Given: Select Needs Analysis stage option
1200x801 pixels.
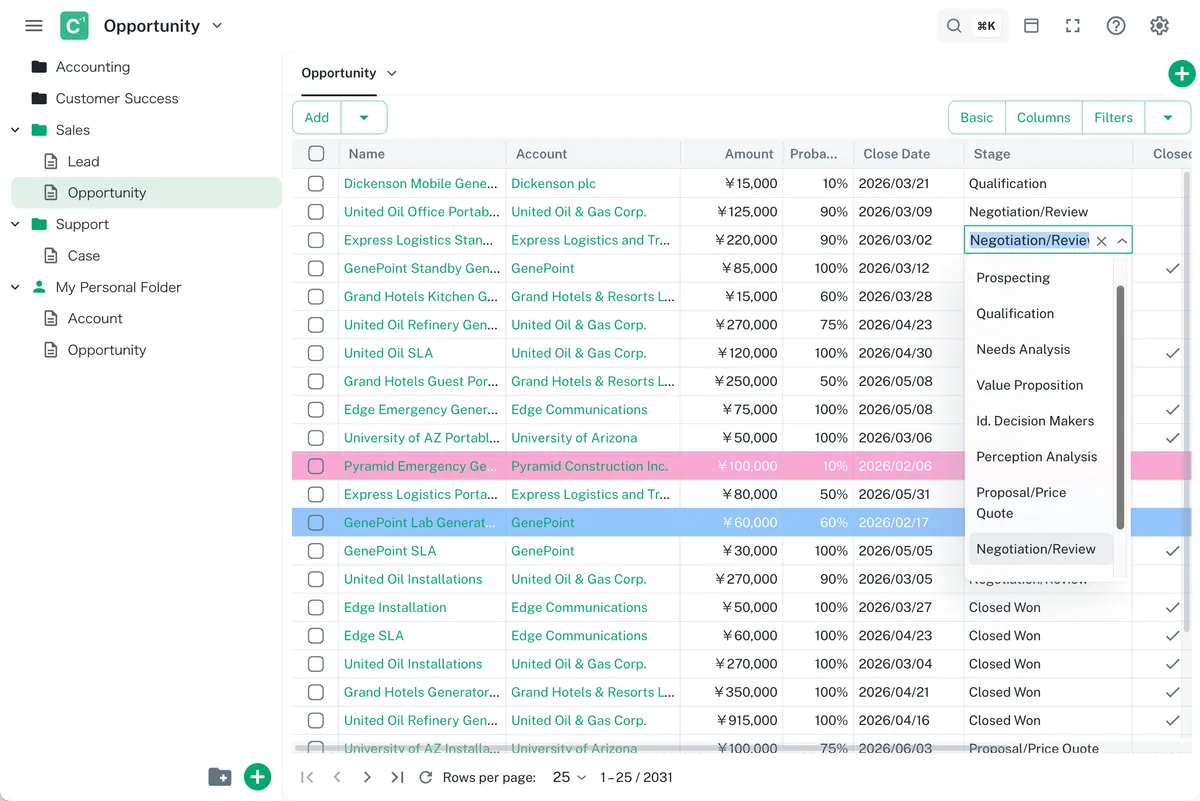Looking at the screenshot, I should tap(1040, 350).
